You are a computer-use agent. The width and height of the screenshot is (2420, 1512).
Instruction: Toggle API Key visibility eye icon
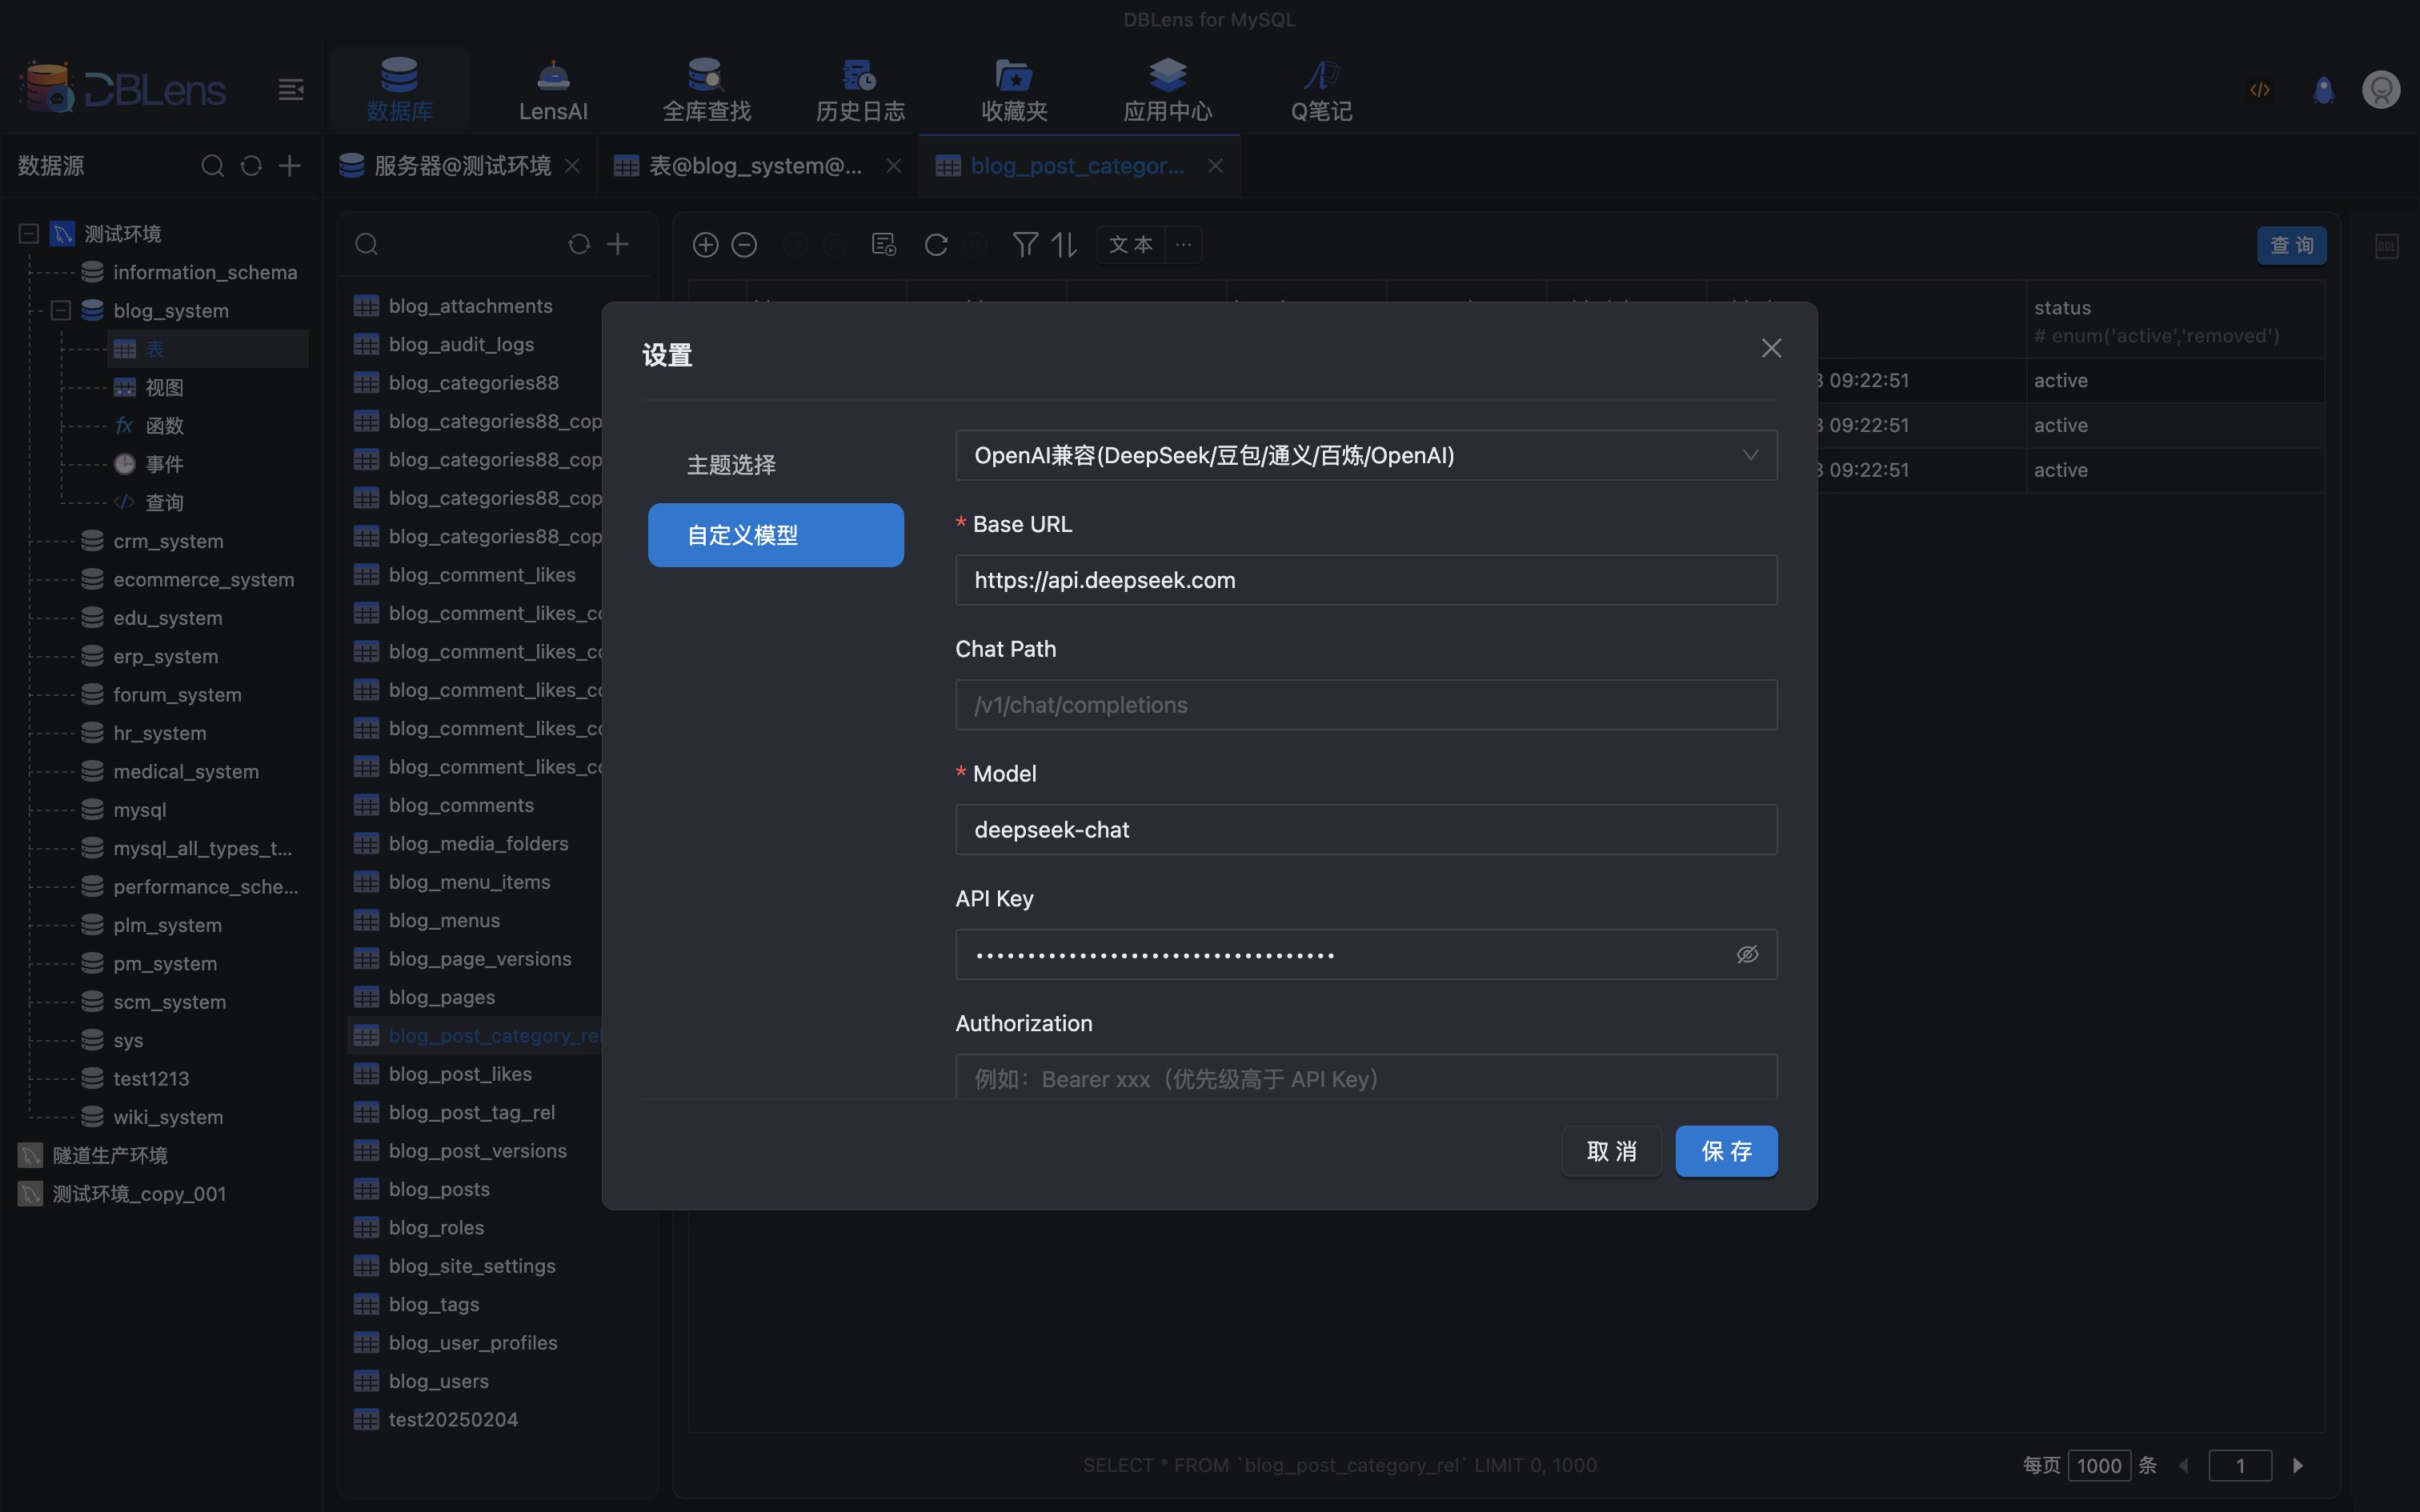1747,954
